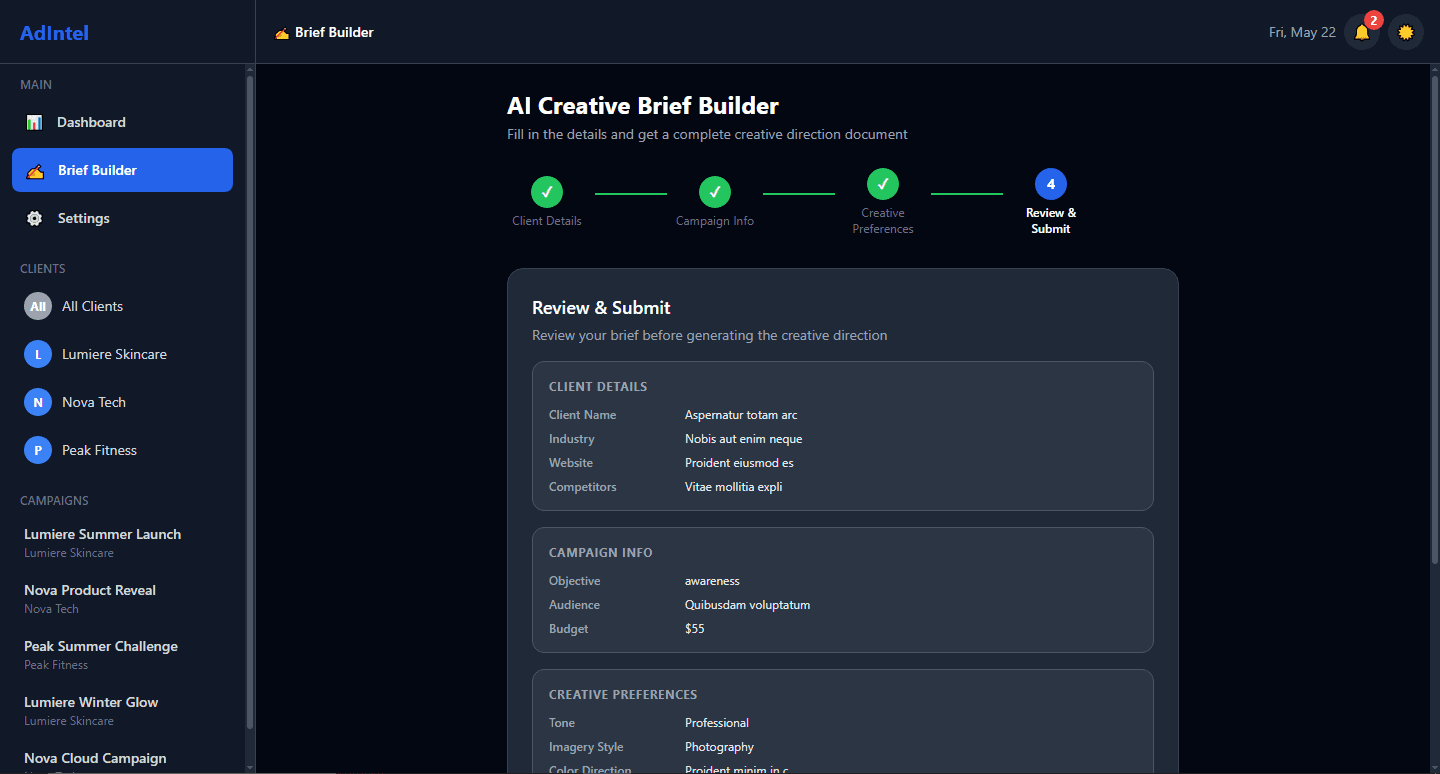Screen dimensions: 1440x774
Task: Open Lumiere Winter Glow campaign
Action: coord(122,711)
